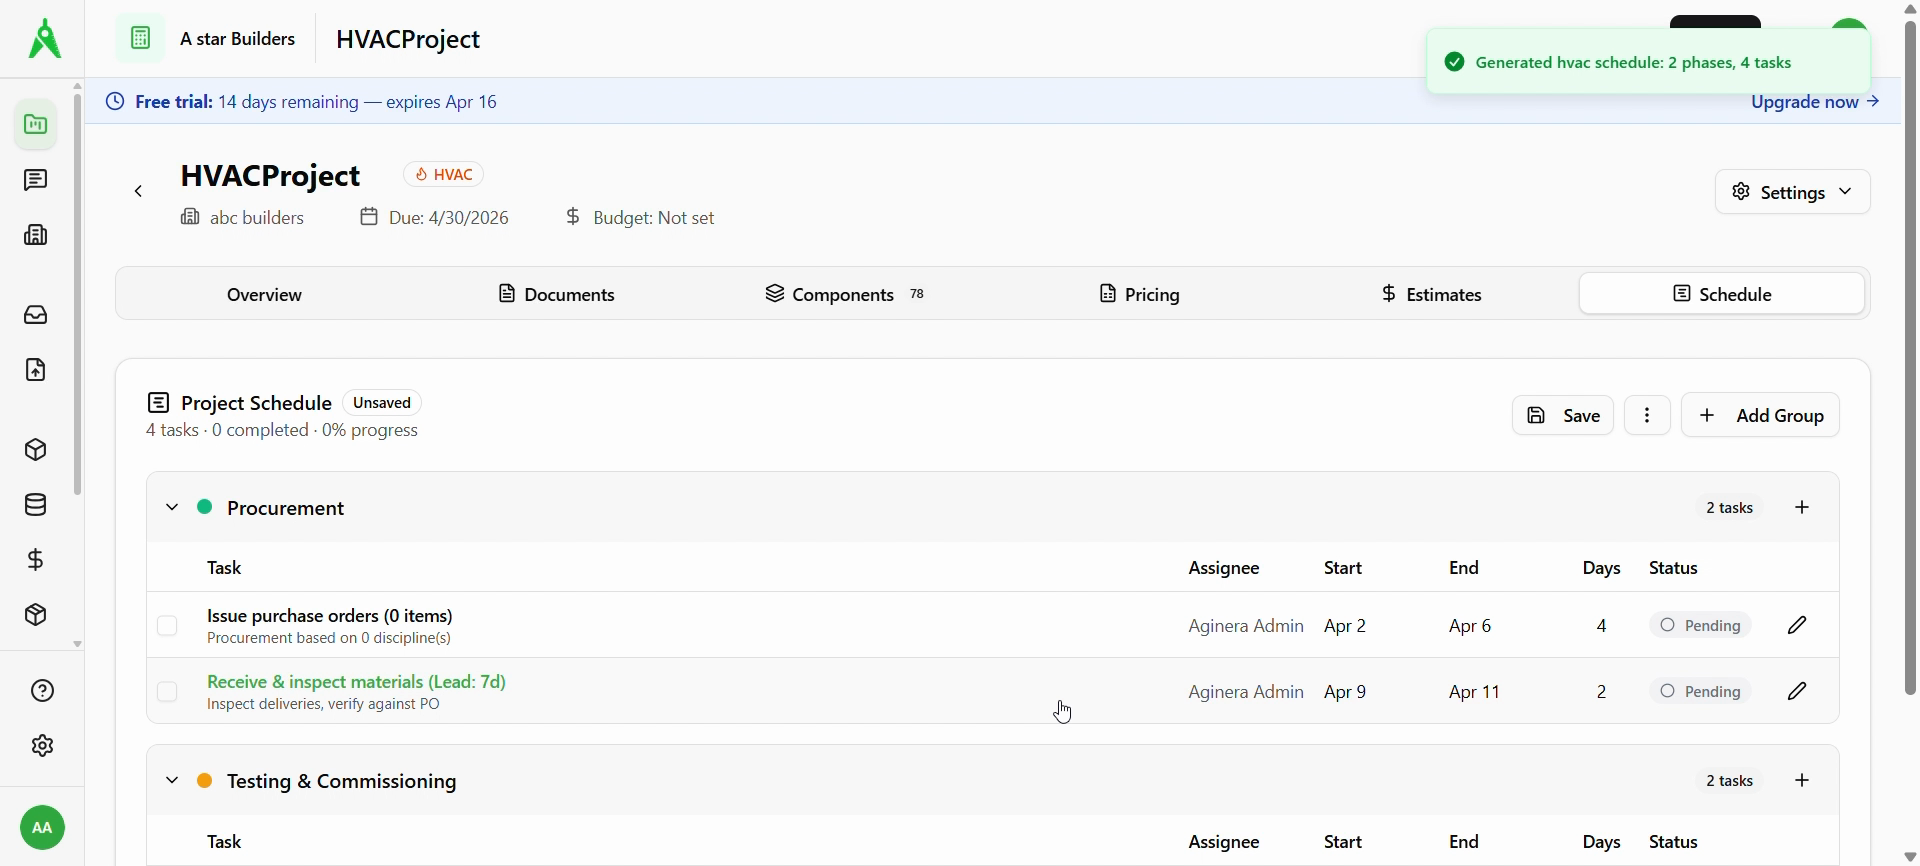
Task: Go back using the left arrow
Action: click(139, 192)
